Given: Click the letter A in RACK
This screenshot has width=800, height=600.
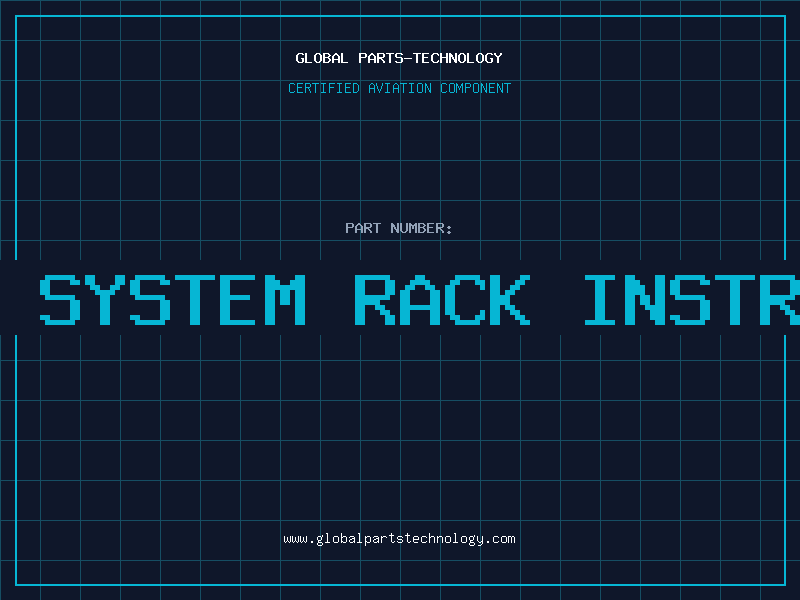Looking at the screenshot, I should click(x=420, y=300).
